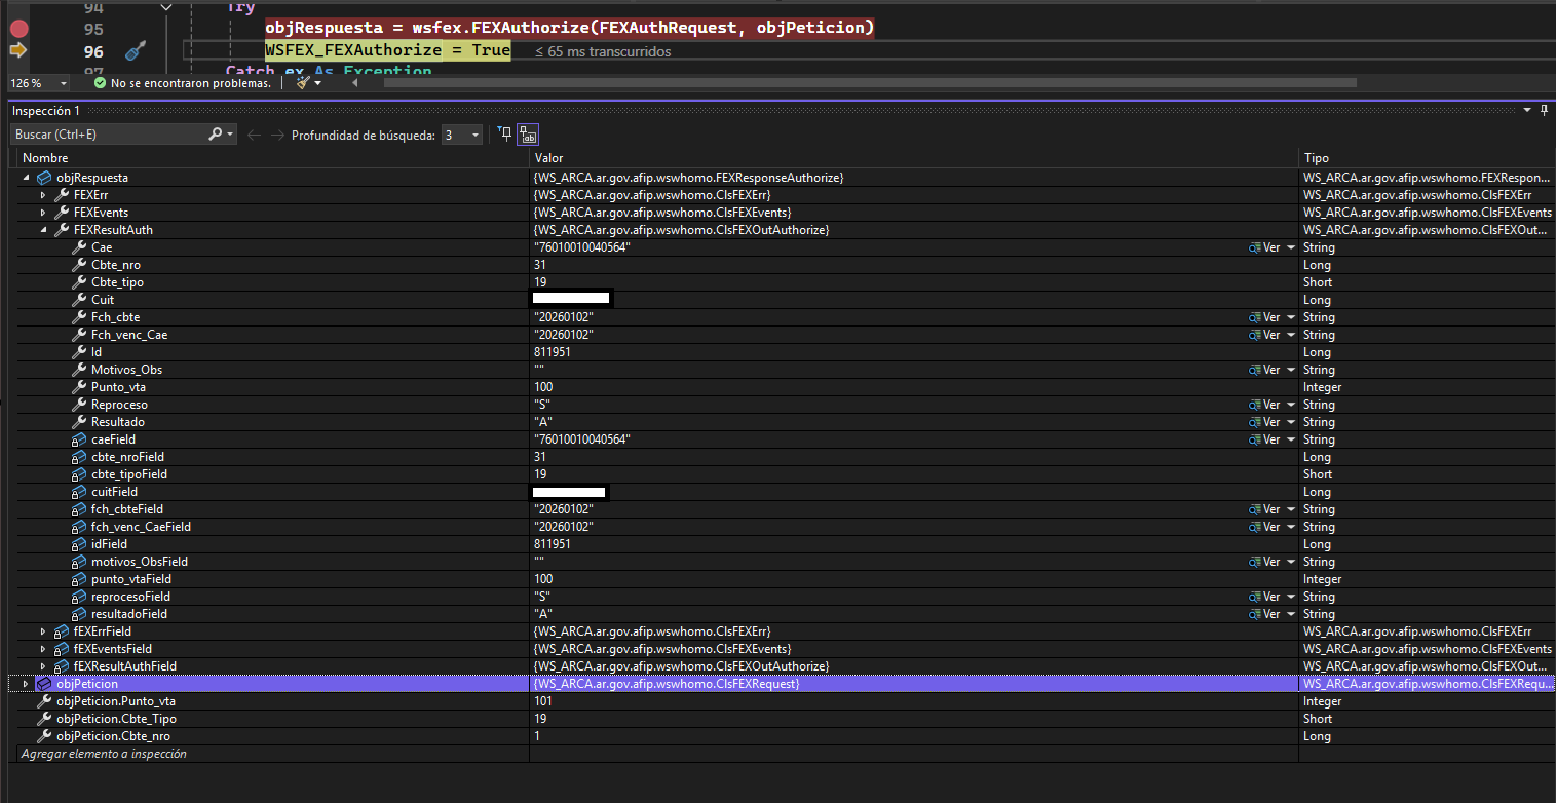Click the magnifier icon in the search box
The height and width of the screenshot is (803, 1556).
(215, 134)
